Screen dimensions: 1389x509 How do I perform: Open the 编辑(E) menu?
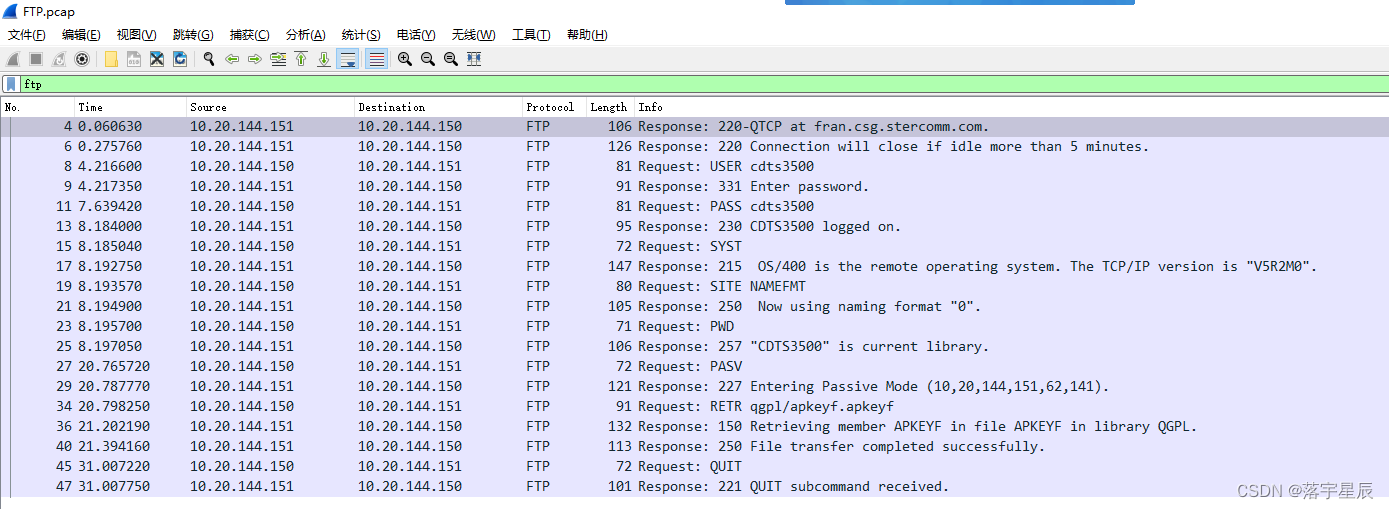click(81, 35)
